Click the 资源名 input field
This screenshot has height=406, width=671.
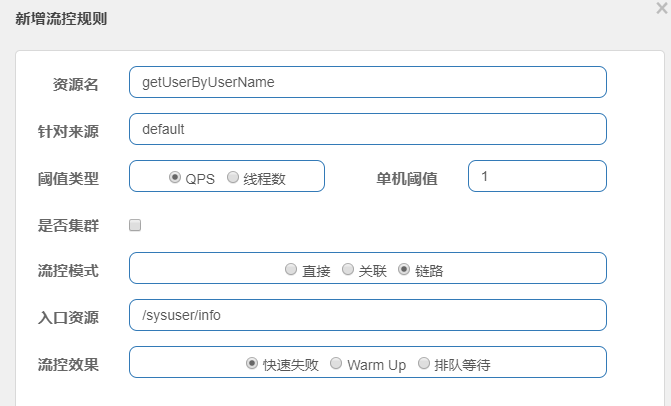point(367,82)
